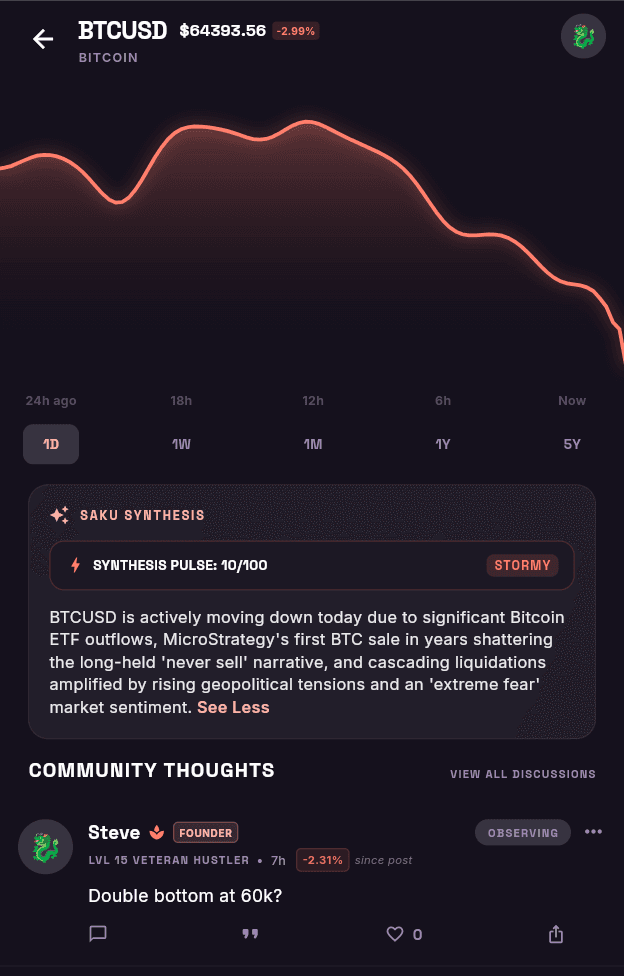Share Steve's post via share icon
624x976 pixels.
[555, 934]
